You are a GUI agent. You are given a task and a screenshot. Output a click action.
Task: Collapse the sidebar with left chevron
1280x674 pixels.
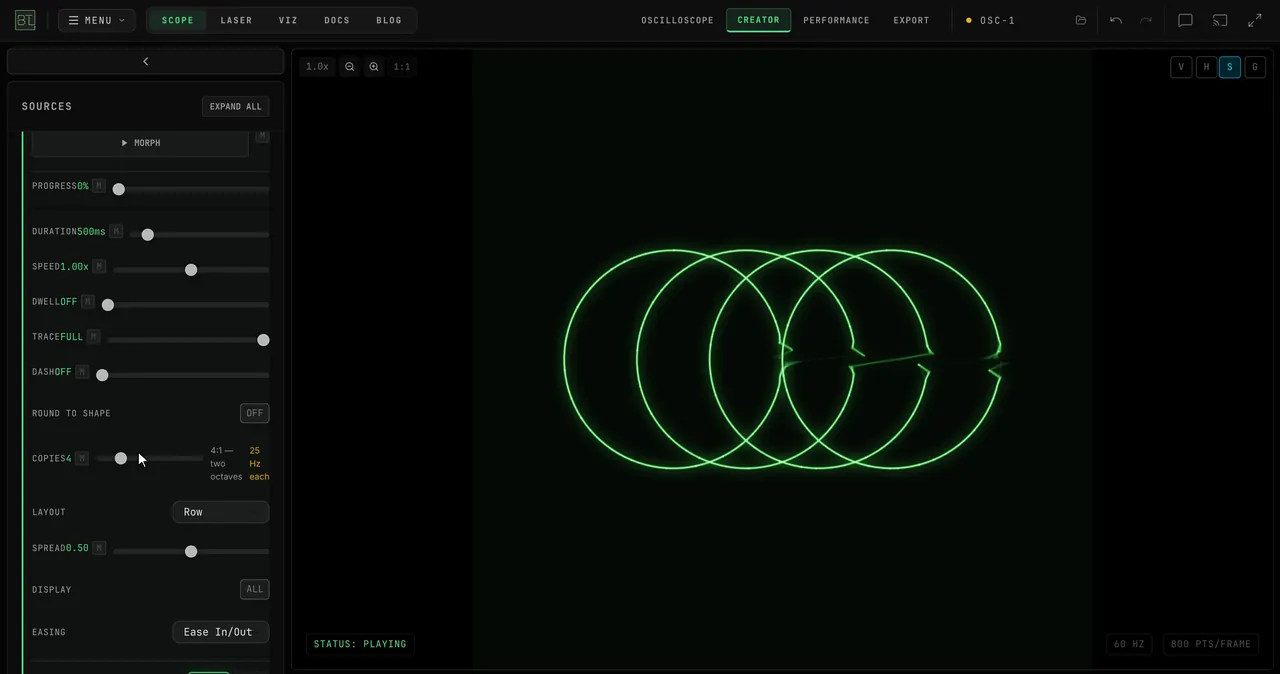click(x=146, y=62)
